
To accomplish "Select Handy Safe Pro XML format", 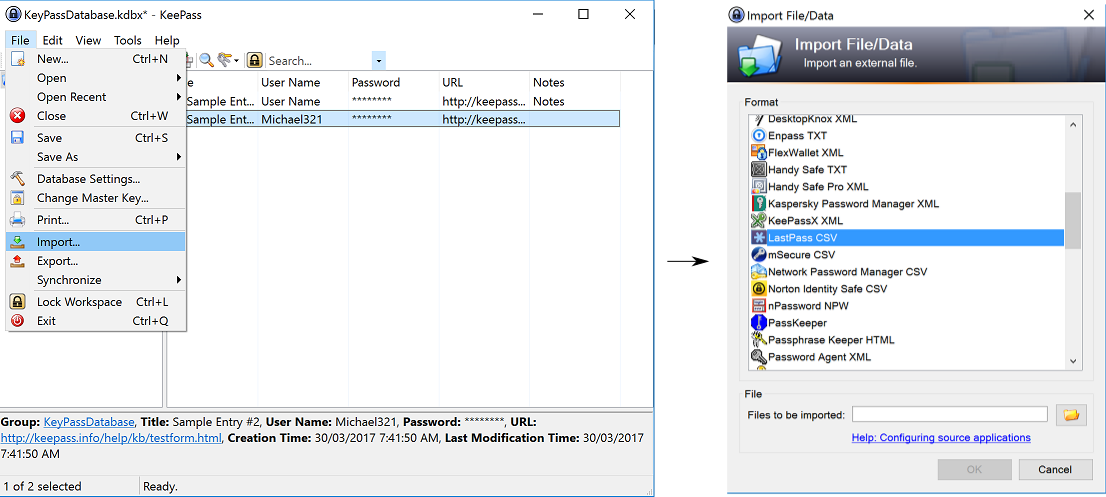I will [818, 187].
